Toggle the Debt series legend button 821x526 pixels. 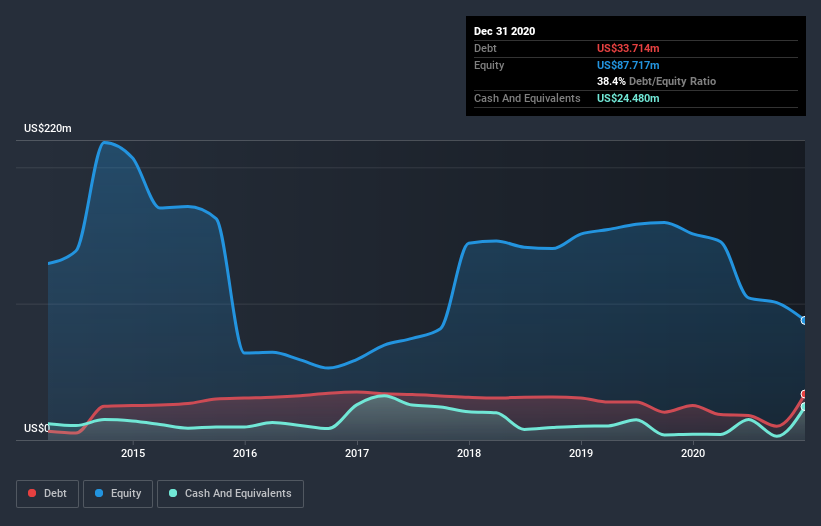47,494
